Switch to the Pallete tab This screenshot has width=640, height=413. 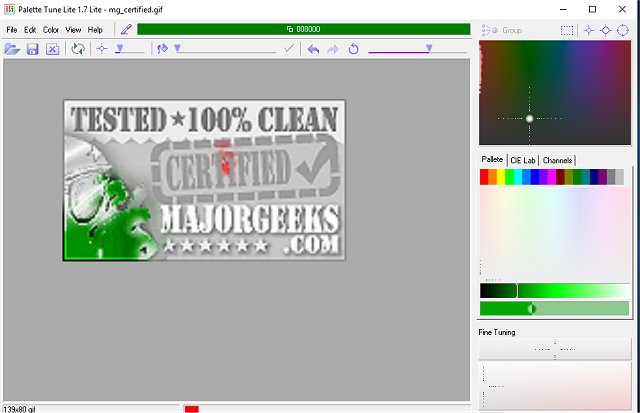pyautogui.click(x=492, y=160)
